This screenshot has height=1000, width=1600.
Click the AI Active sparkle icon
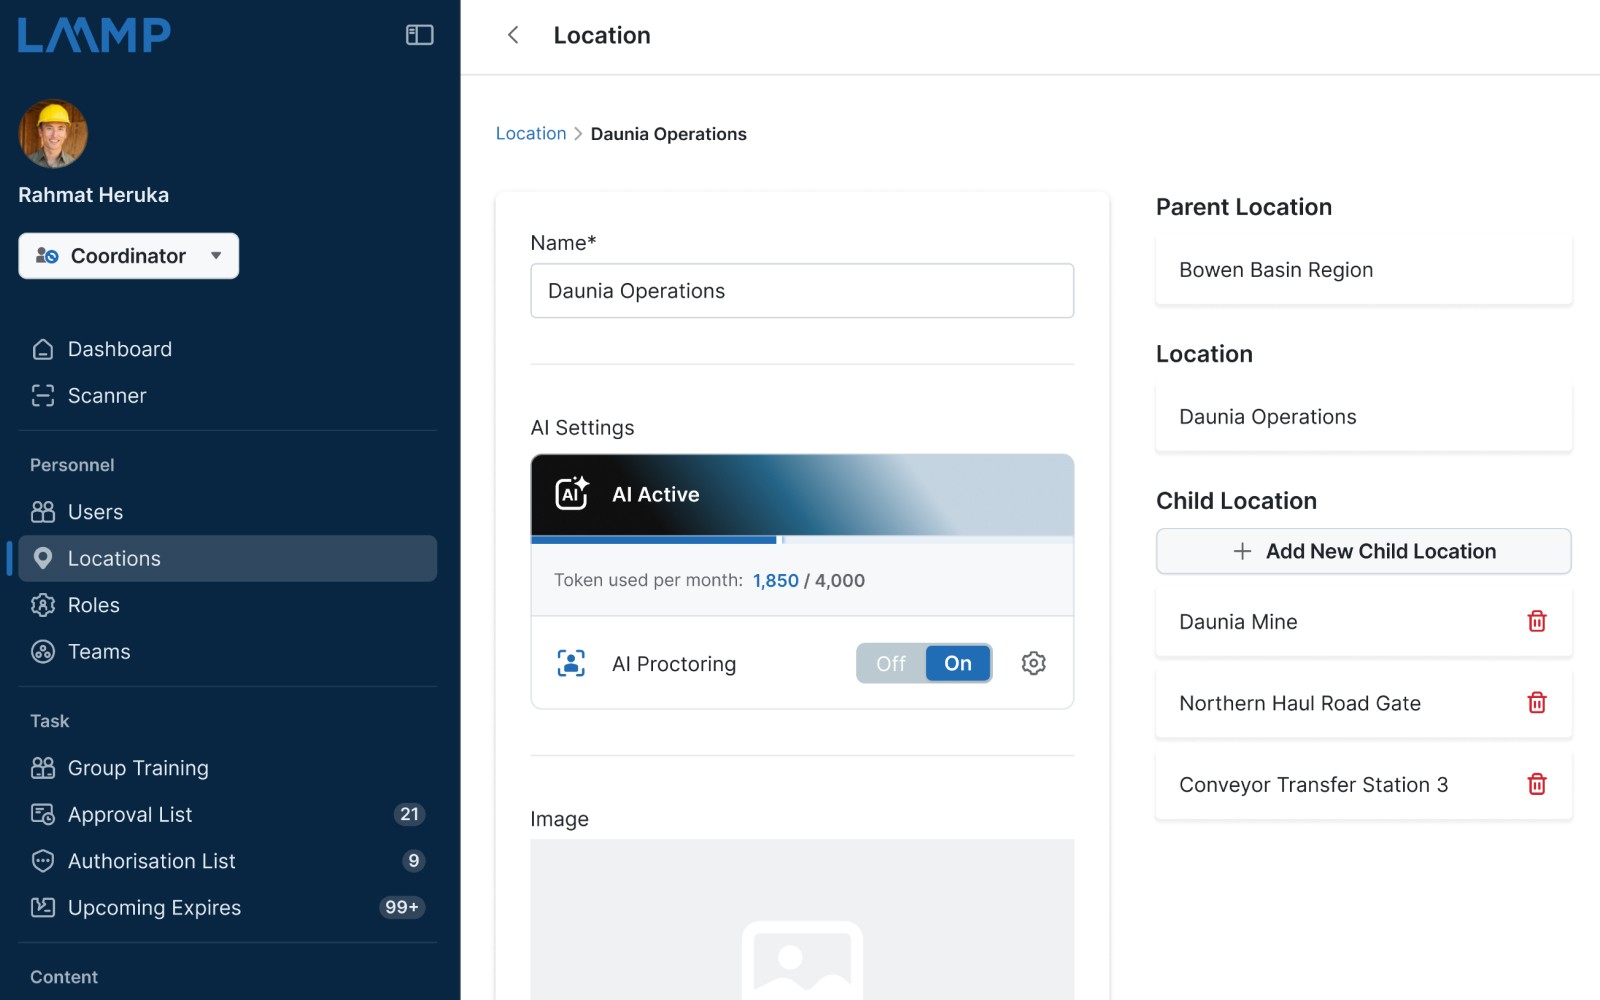tap(572, 493)
